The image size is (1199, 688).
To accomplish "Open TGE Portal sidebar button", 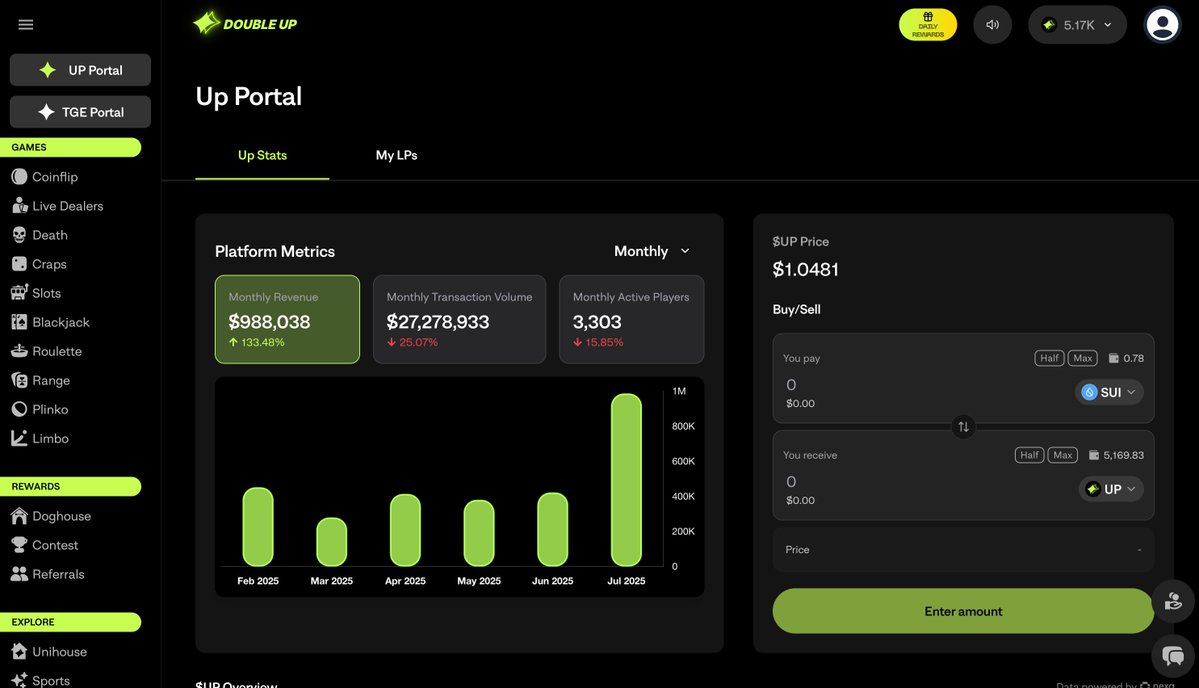I will coord(80,112).
